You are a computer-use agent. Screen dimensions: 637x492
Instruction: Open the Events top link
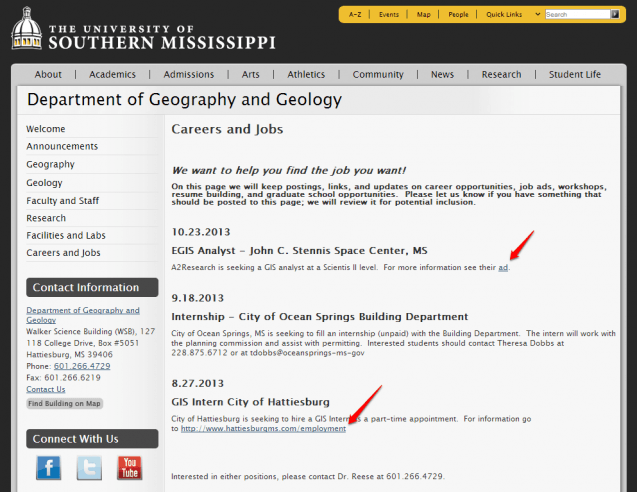[389, 15]
